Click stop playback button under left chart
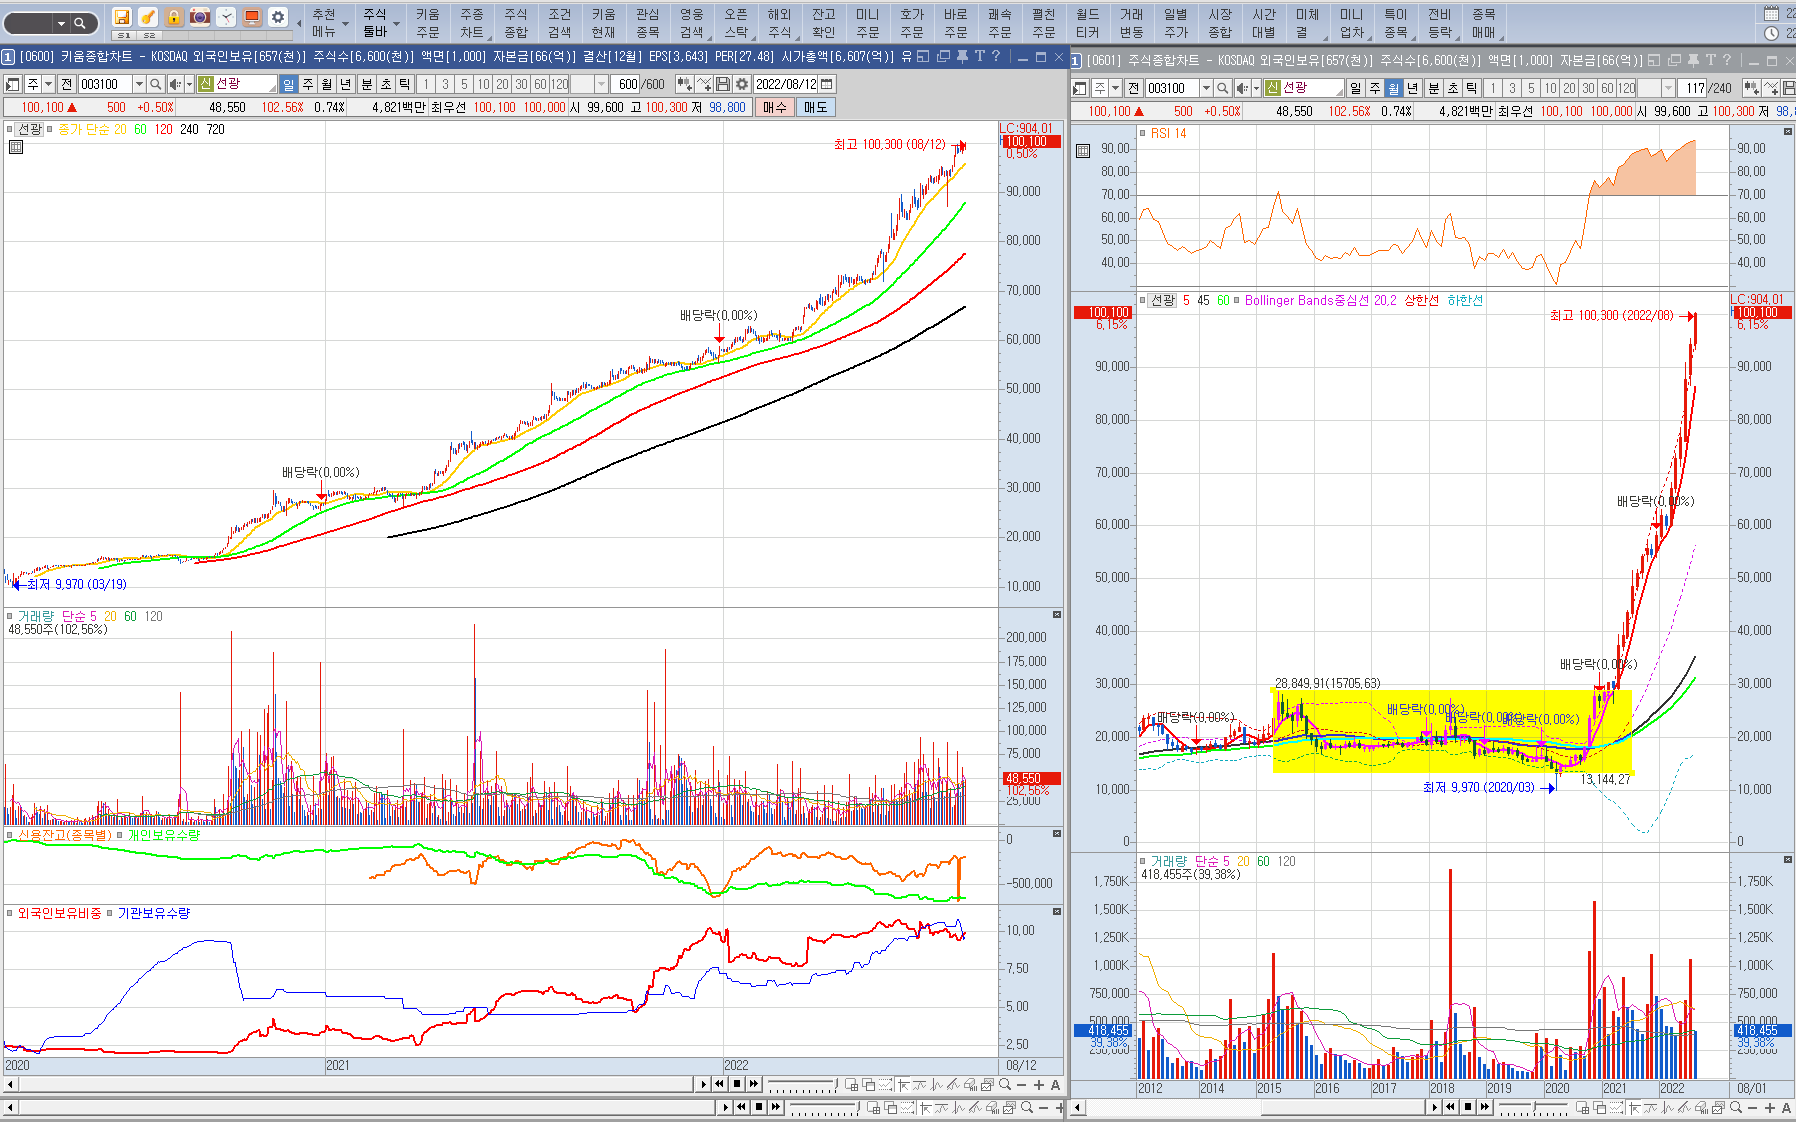This screenshot has width=1796, height=1122. click(737, 1084)
